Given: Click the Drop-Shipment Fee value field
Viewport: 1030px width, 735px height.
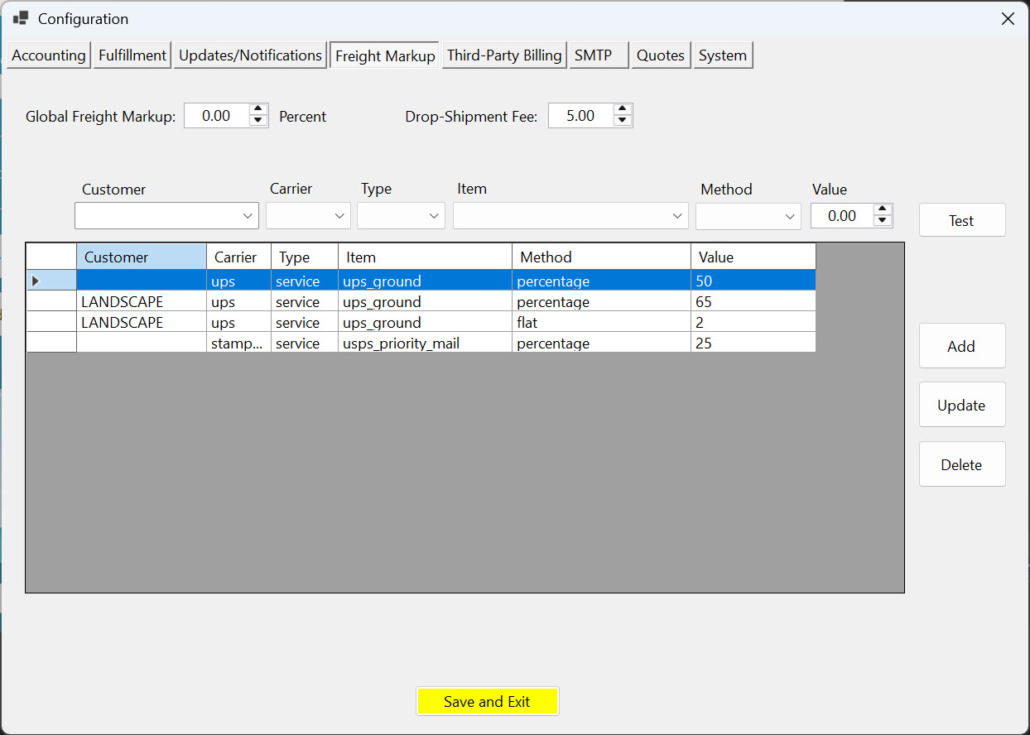Looking at the screenshot, I should pyautogui.click(x=581, y=116).
